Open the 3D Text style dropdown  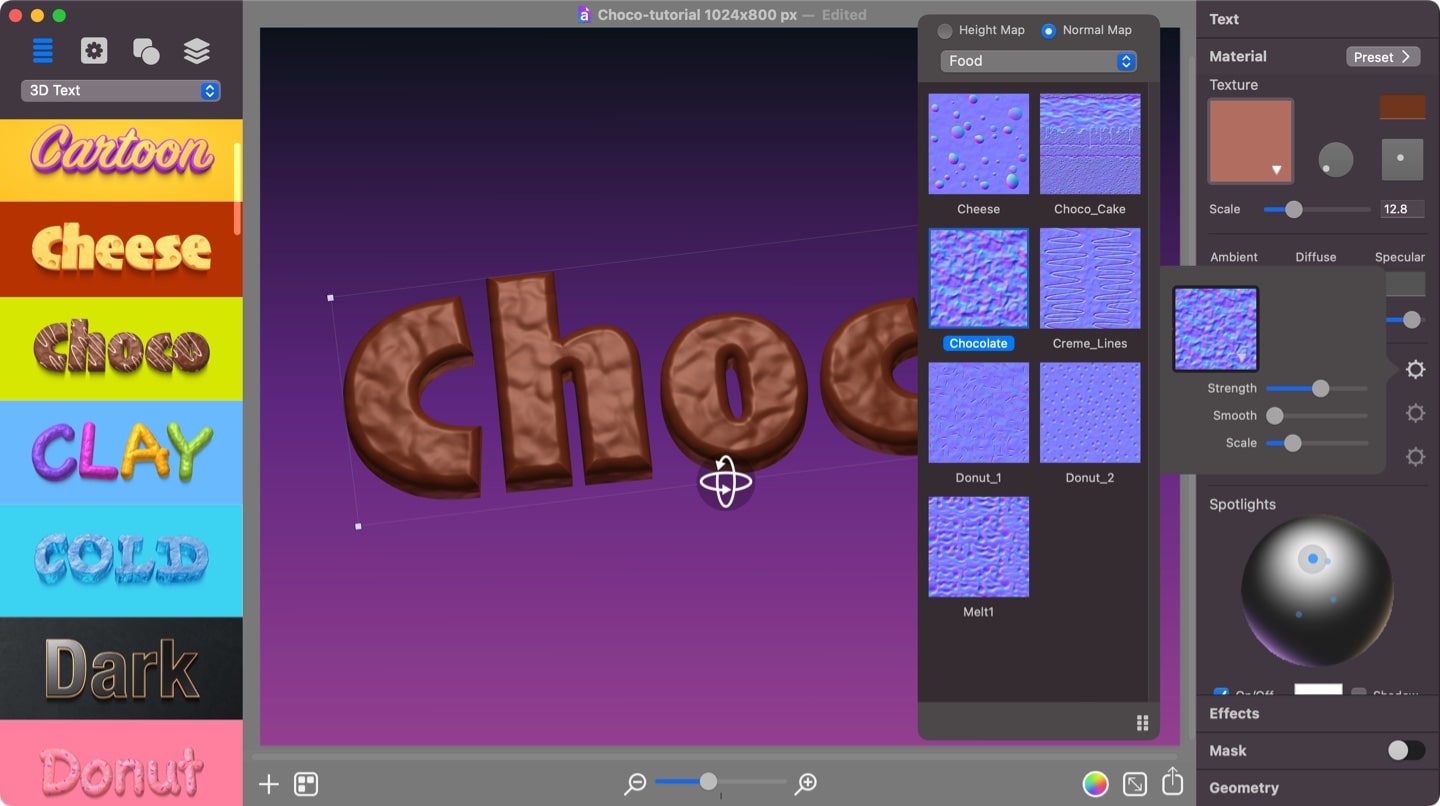pyautogui.click(x=120, y=90)
